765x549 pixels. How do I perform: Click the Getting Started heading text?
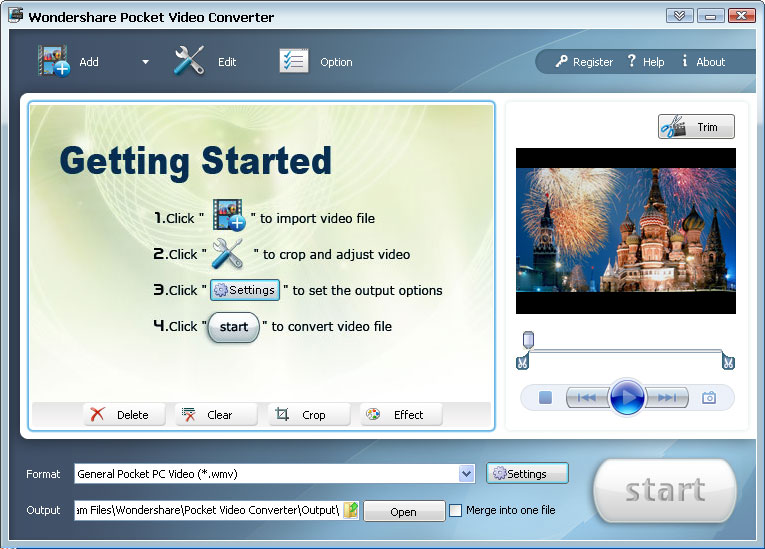196,162
